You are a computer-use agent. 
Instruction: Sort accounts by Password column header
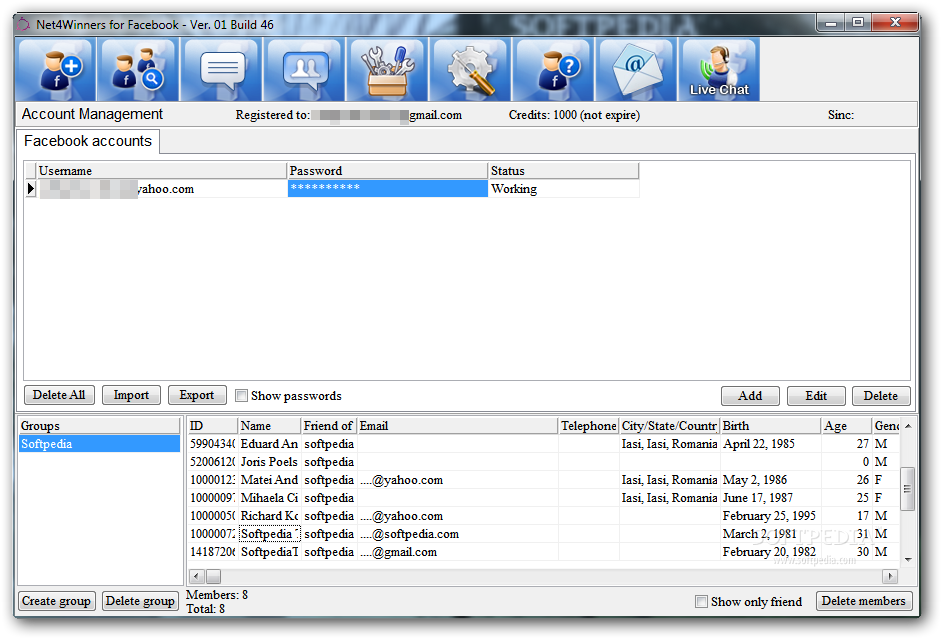coord(387,171)
